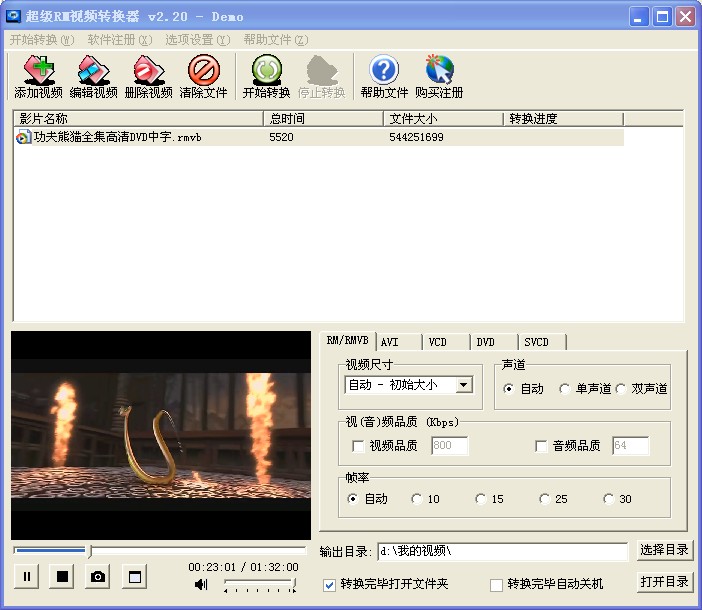Select 双声道 stereo radio button

point(621,388)
